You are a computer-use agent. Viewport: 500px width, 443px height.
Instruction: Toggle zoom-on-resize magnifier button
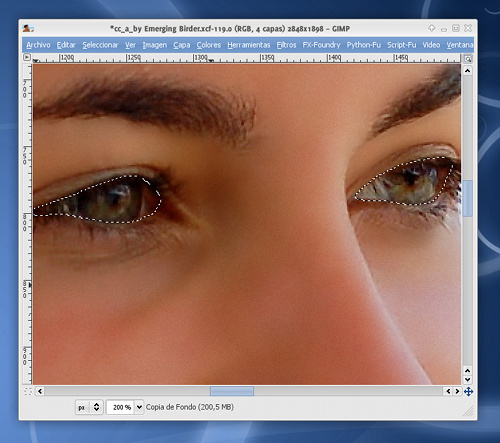coord(468,59)
